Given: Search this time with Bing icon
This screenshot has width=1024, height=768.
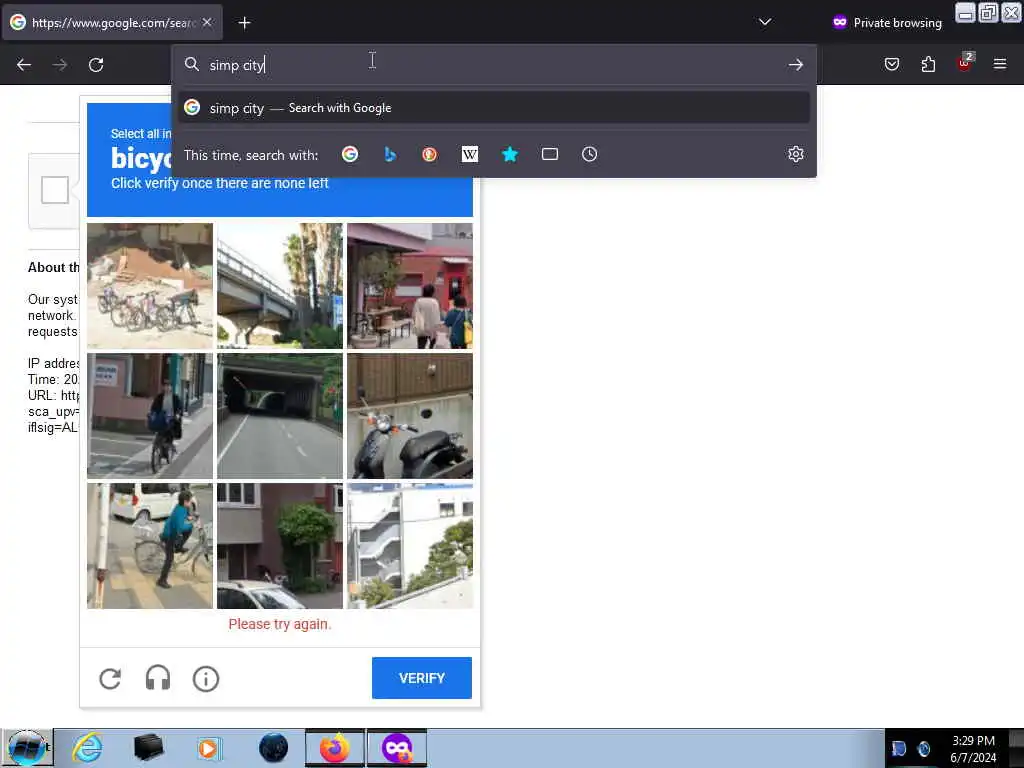Looking at the screenshot, I should pos(390,154).
